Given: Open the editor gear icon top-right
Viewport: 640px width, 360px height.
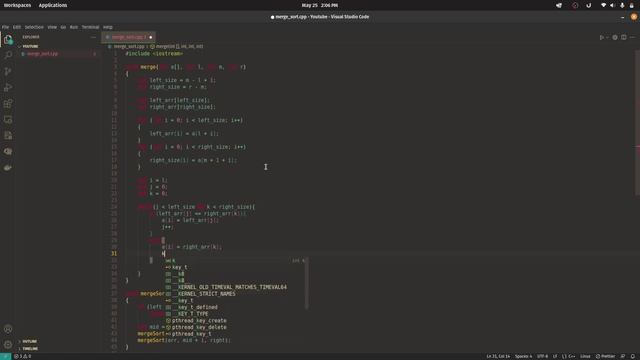Looking at the screenshot, I should tap(615, 37).
